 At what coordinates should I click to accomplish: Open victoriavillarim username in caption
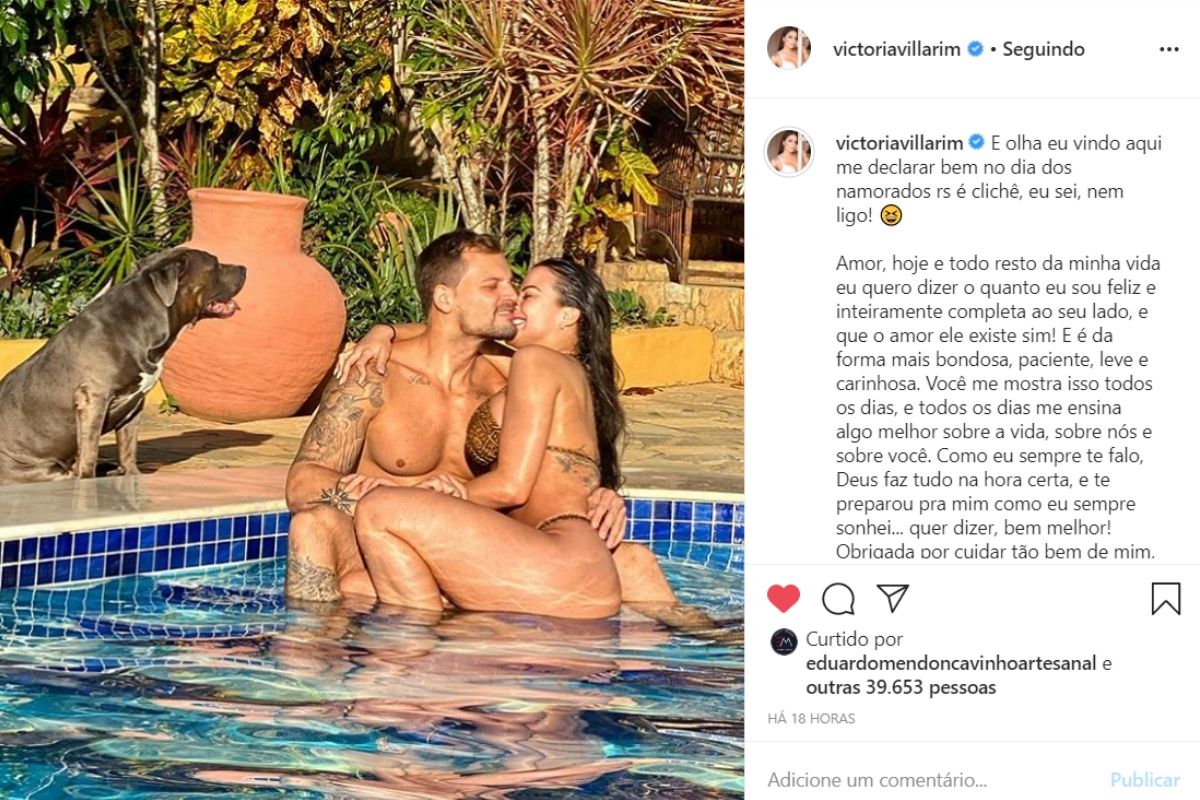coord(899,143)
